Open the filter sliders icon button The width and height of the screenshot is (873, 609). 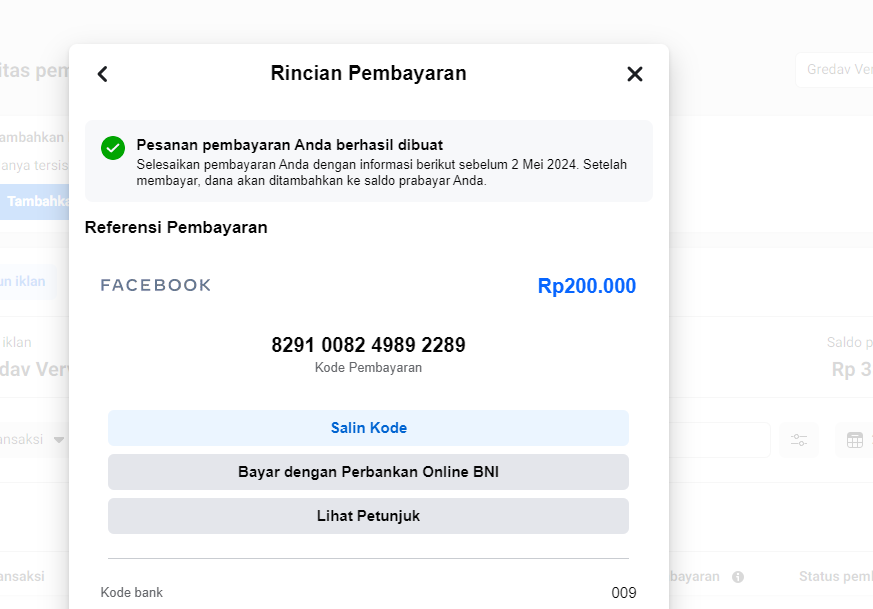(799, 440)
